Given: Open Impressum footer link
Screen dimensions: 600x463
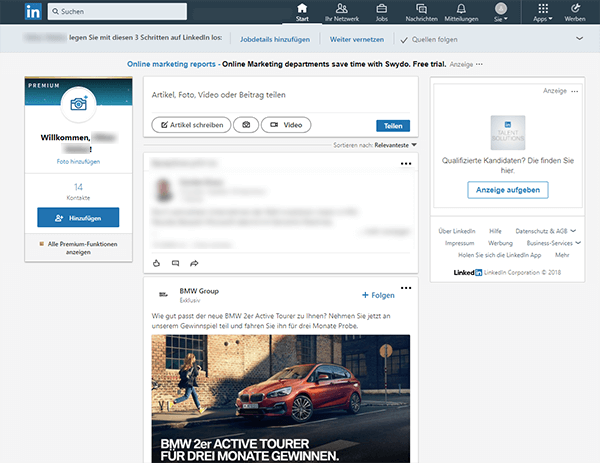Looking at the screenshot, I should pyautogui.click(x=459, y=243).
